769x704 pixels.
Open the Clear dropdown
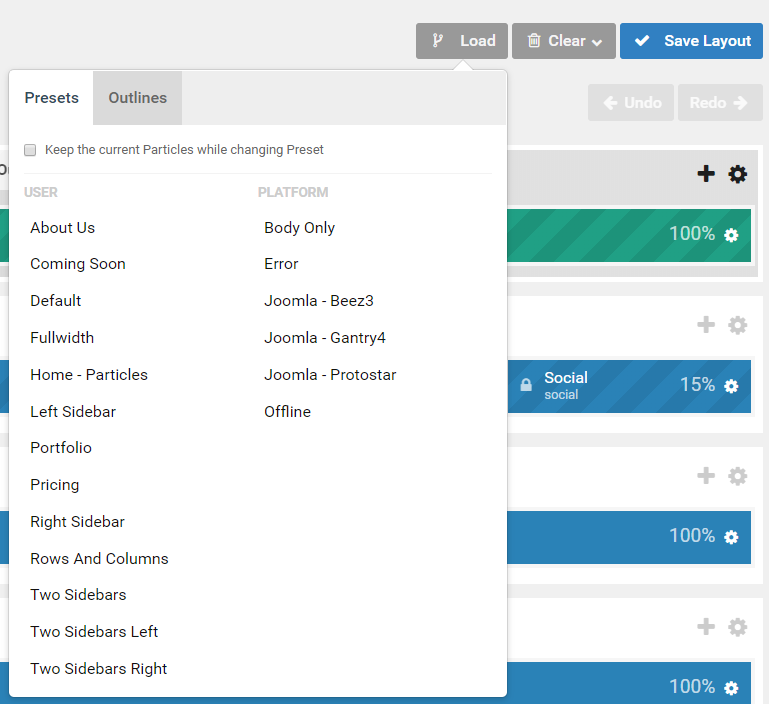click(x=564, y=41)
